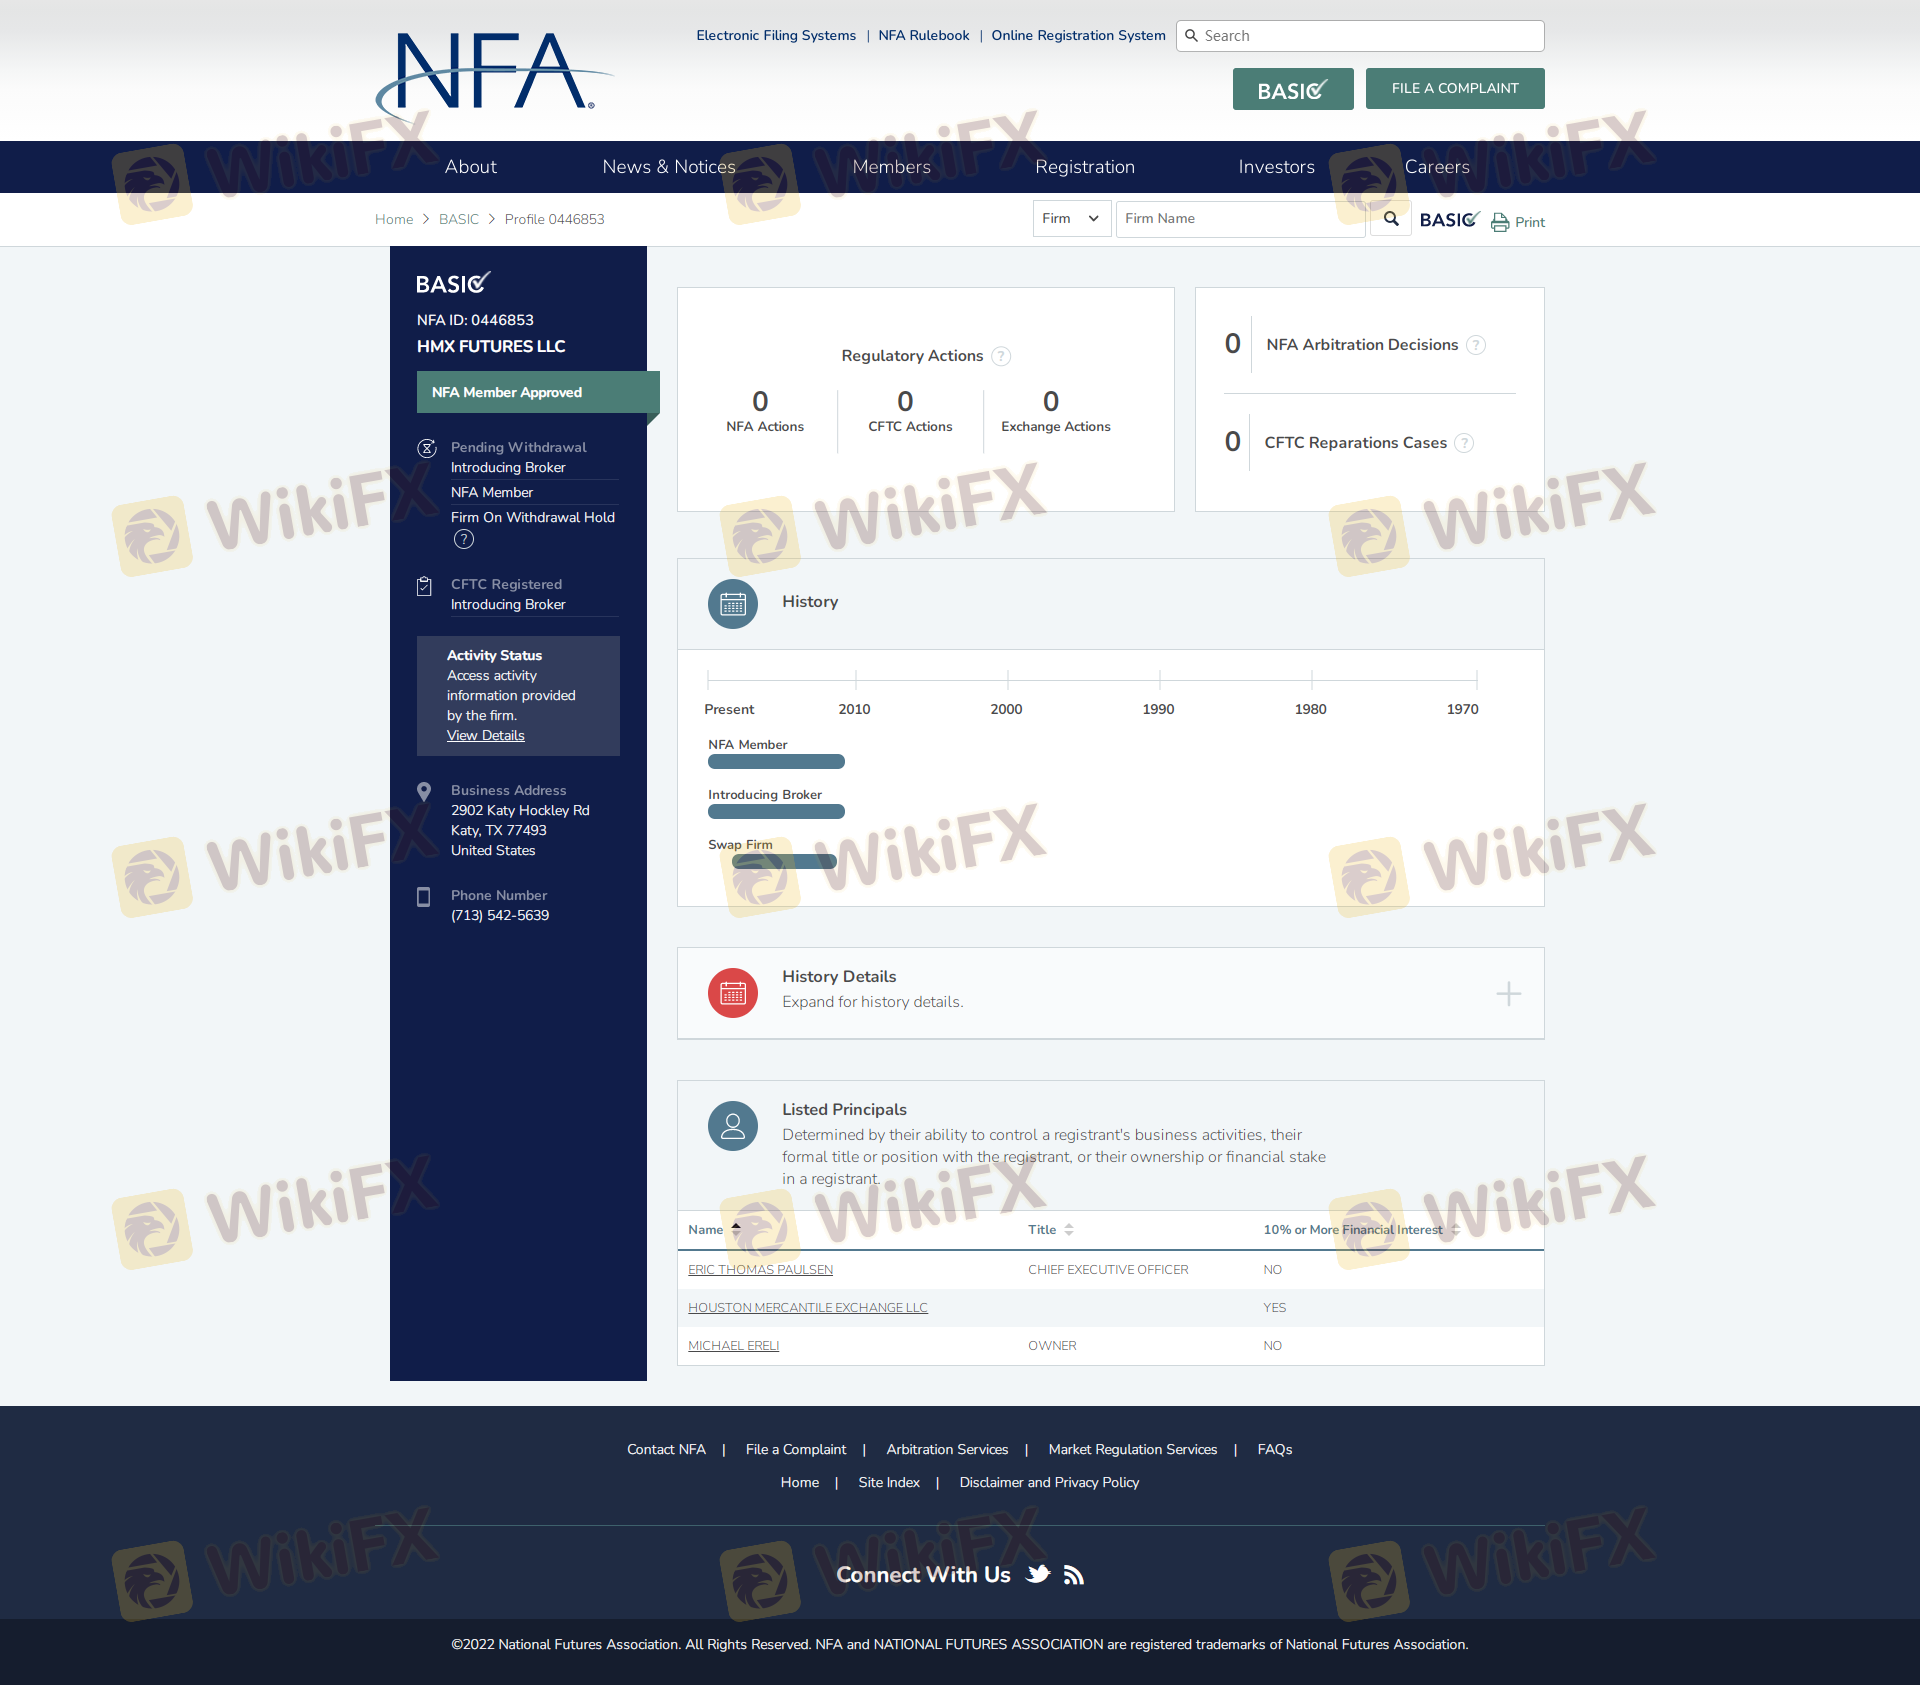The height and width of the screenshot is (1685, 1920).
Task: Open the Registration menu
Action: [1085, 167]
